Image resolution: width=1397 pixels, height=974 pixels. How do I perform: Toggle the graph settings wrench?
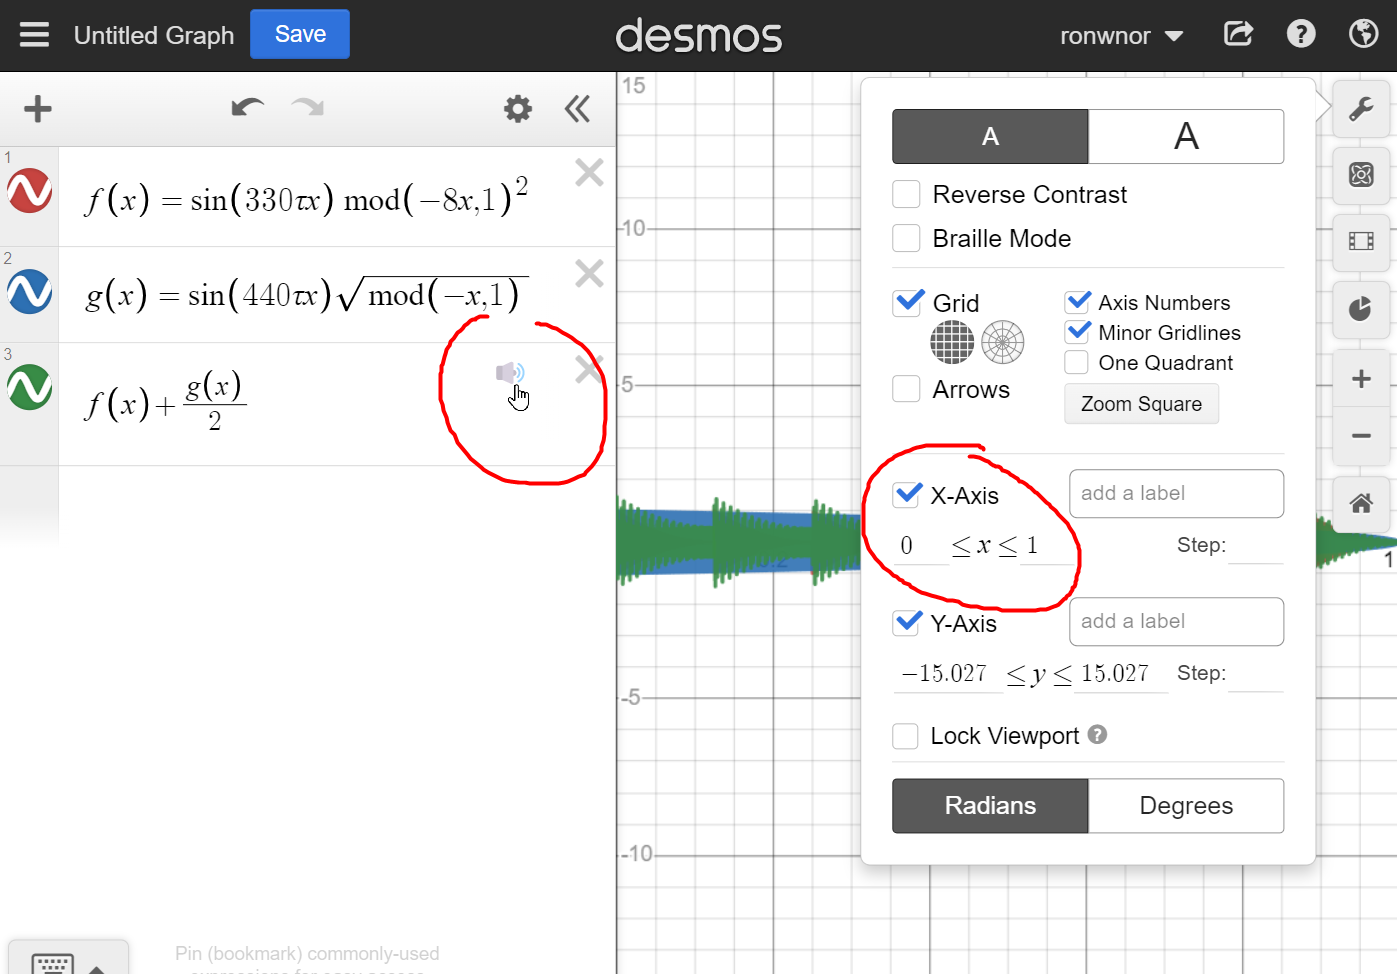click(x=1361, y=108)
